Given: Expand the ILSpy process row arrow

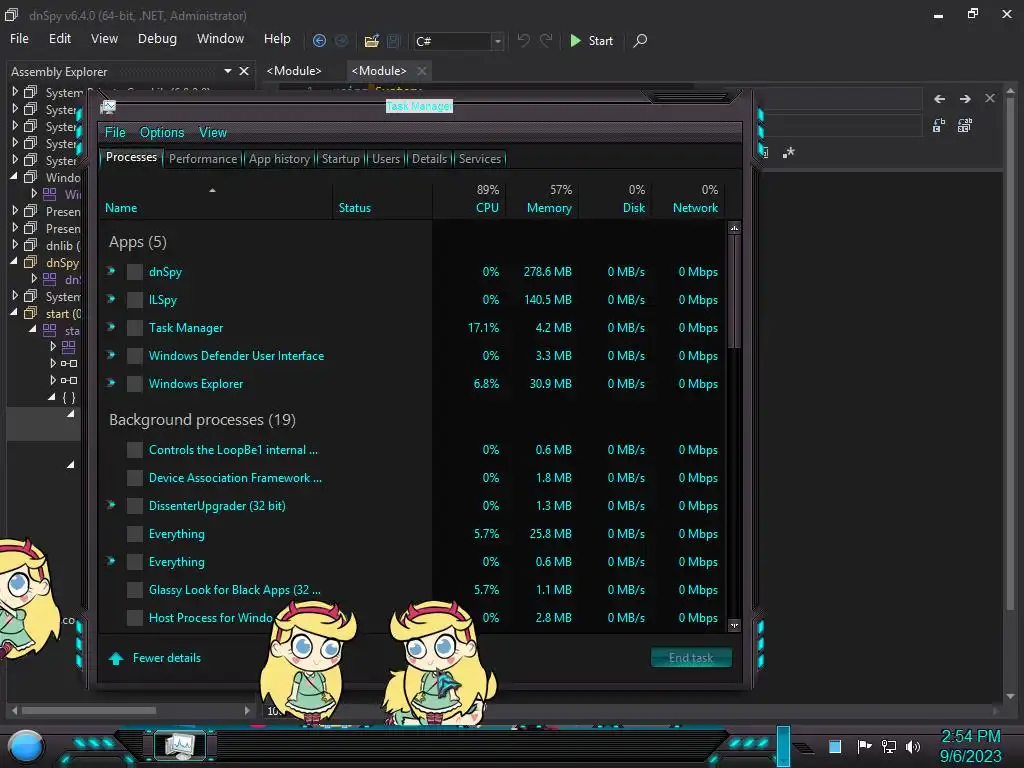Looking at the screenshot, I should coord(111,299).
